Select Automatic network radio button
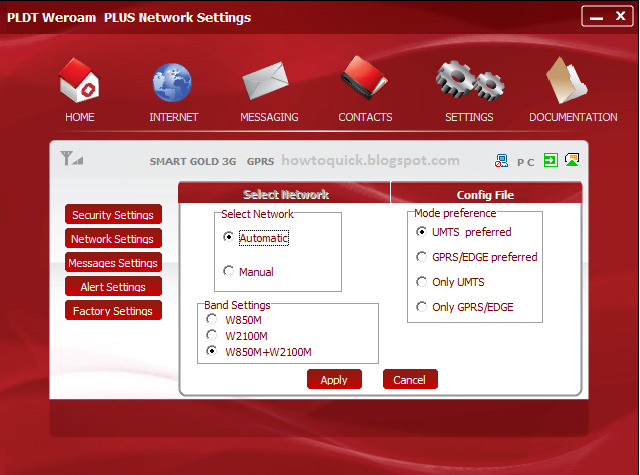This screenshot has height=475, width=640. [229, 237]
